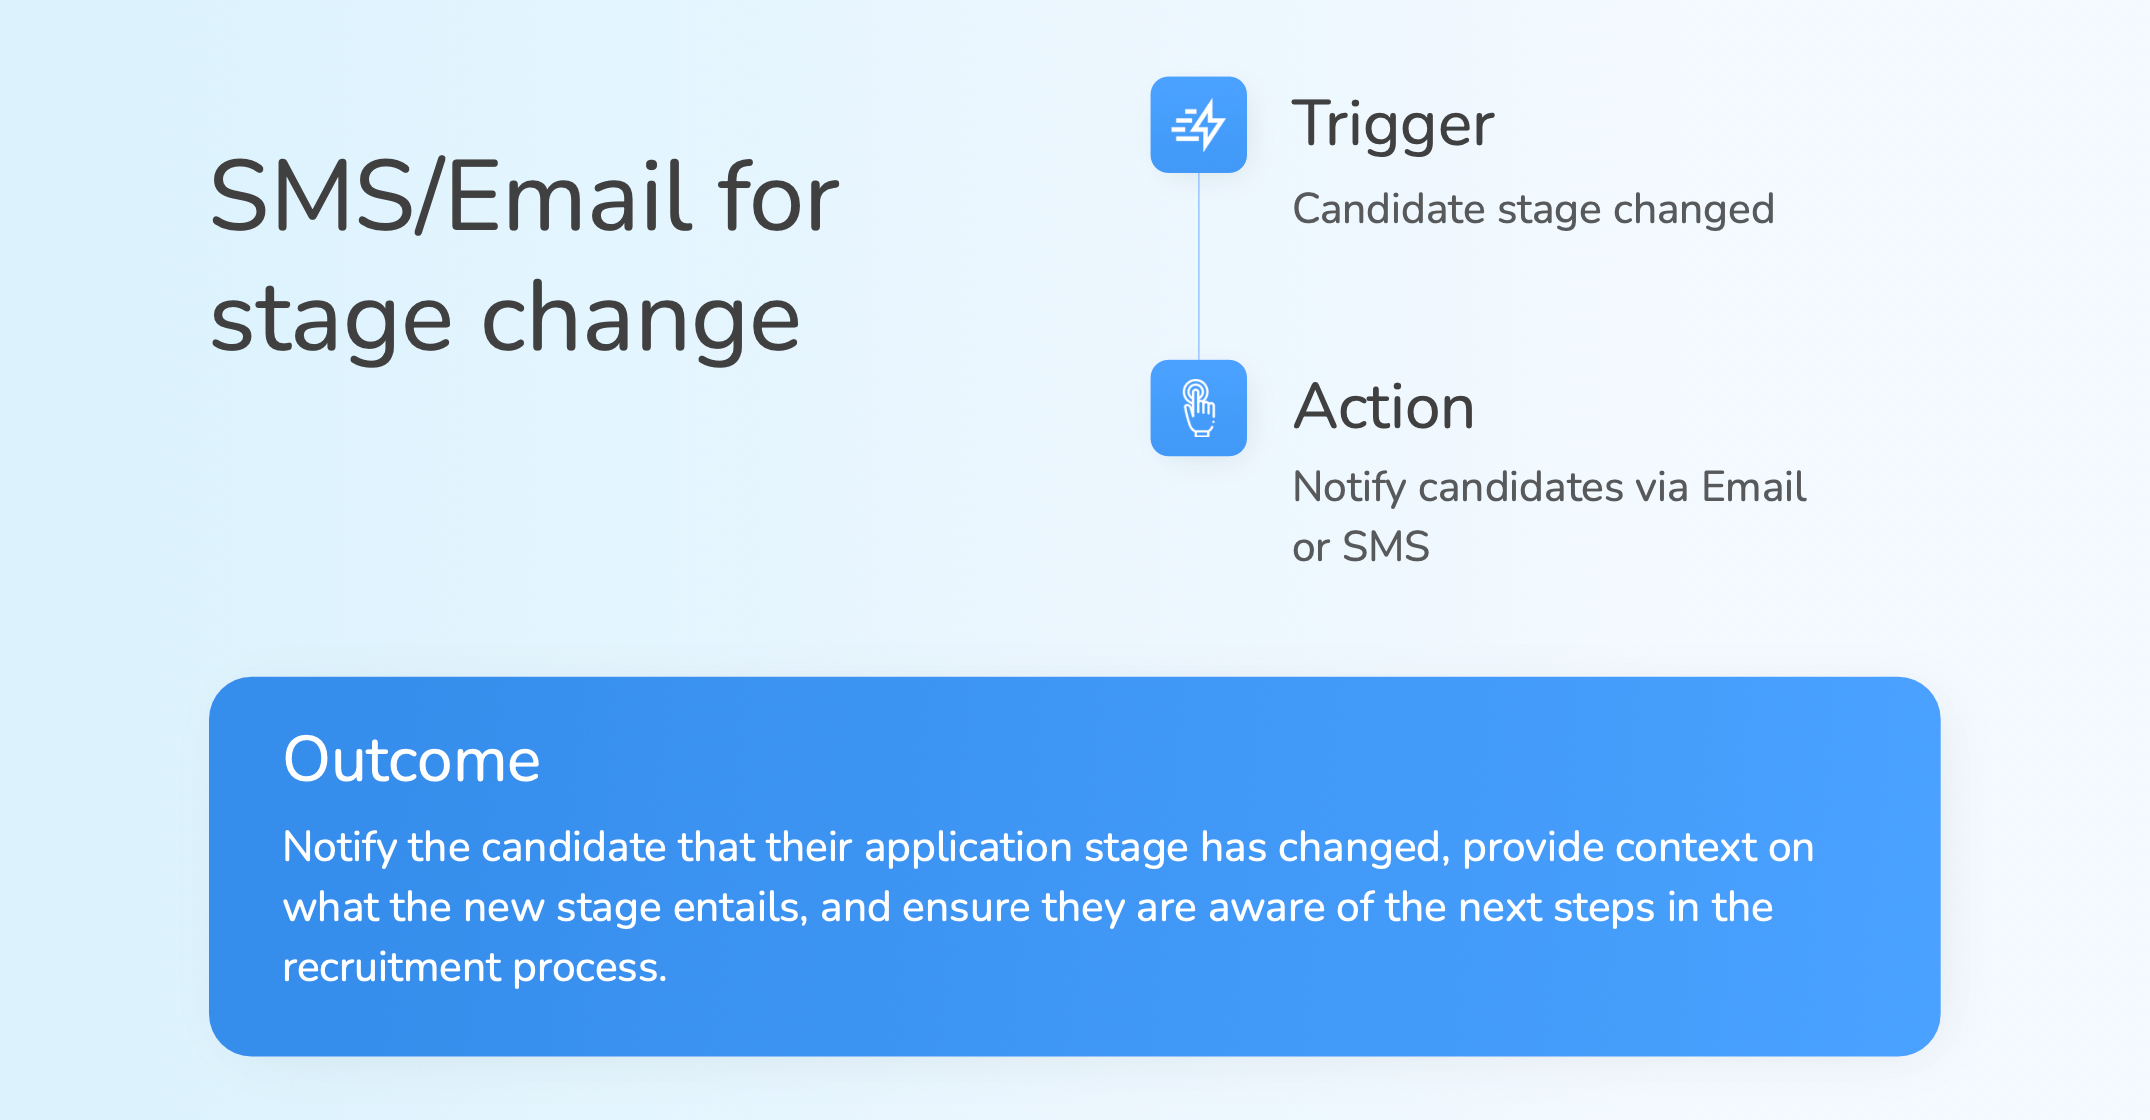Screen dimensions: 2150x1120
Task: Click "provide context on" in the Outcome paragraph
Action: click(1637, 847)
